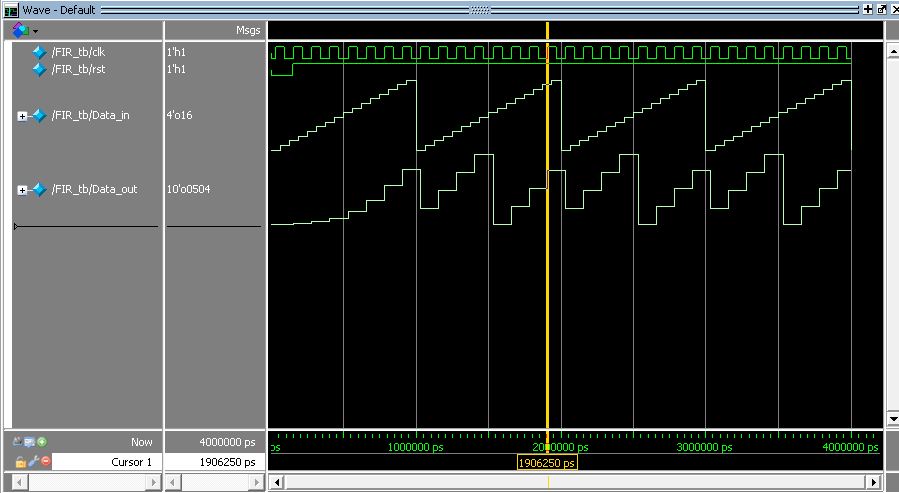
Task: Click the Cursor 1 name field
Action: (107, 462)
